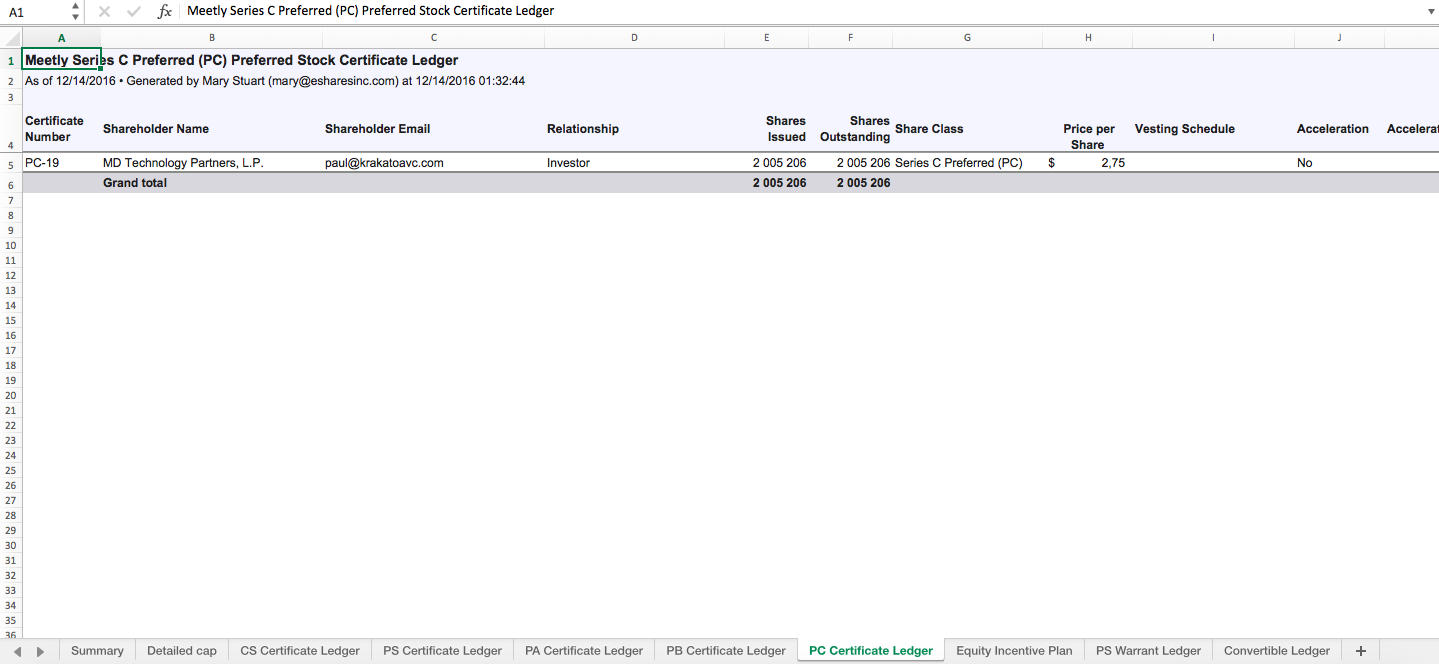
Task: Click the Name Box showing A1
Action: 36,12
